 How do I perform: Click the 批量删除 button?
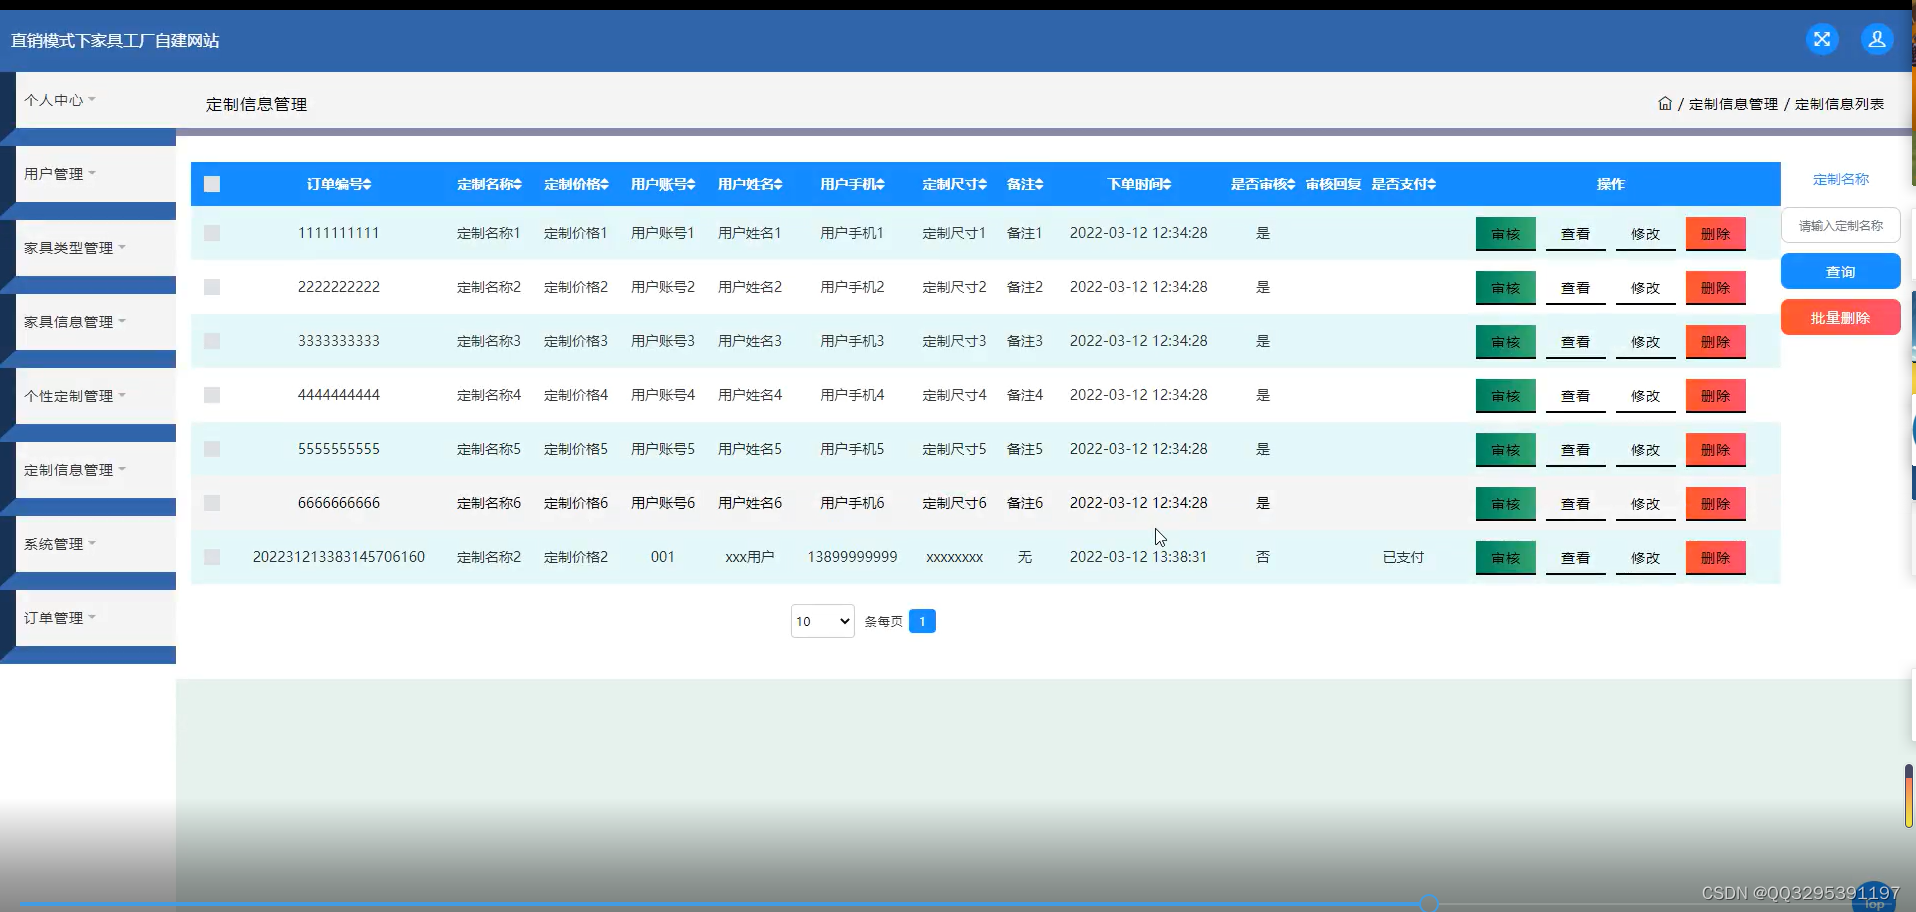point(1840,317)
